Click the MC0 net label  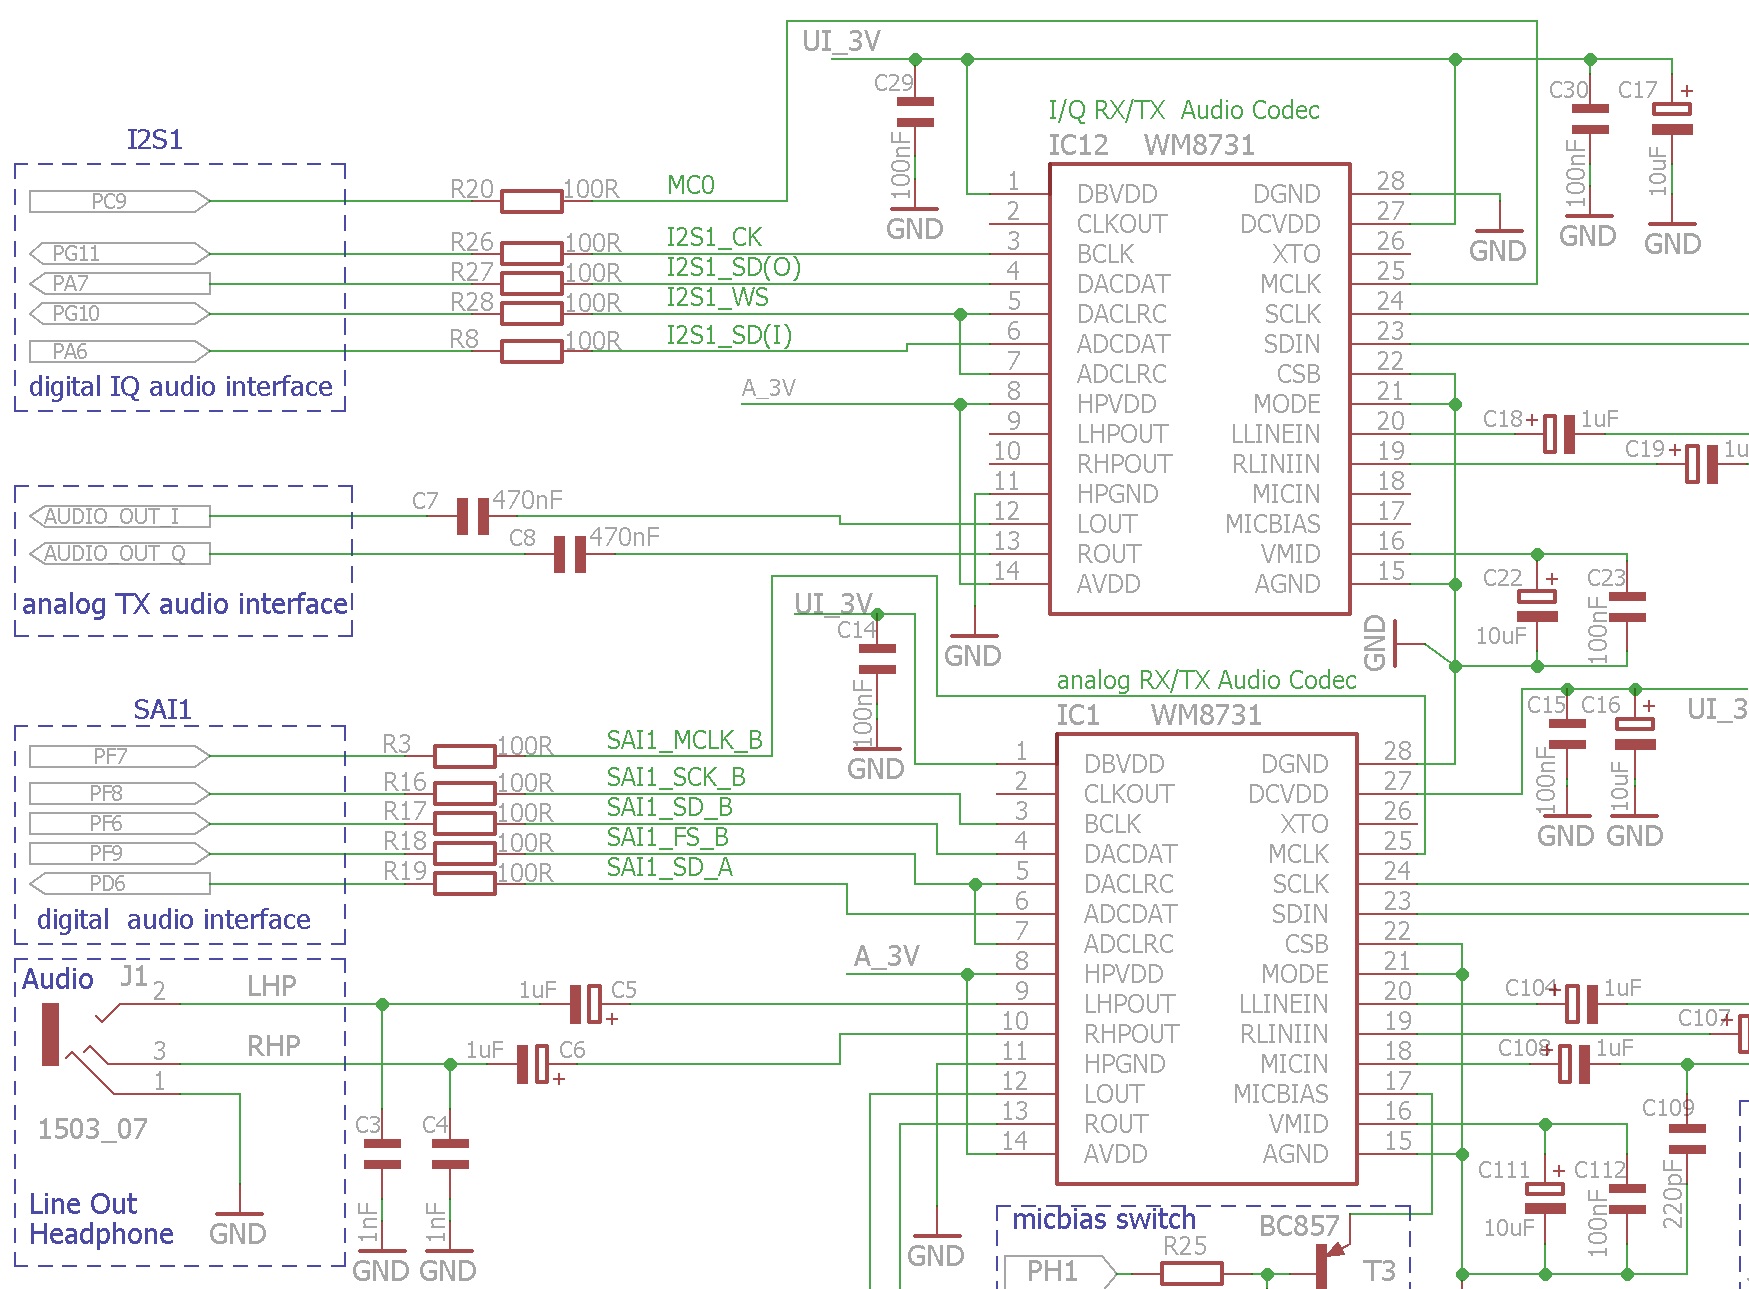point(691,185)
